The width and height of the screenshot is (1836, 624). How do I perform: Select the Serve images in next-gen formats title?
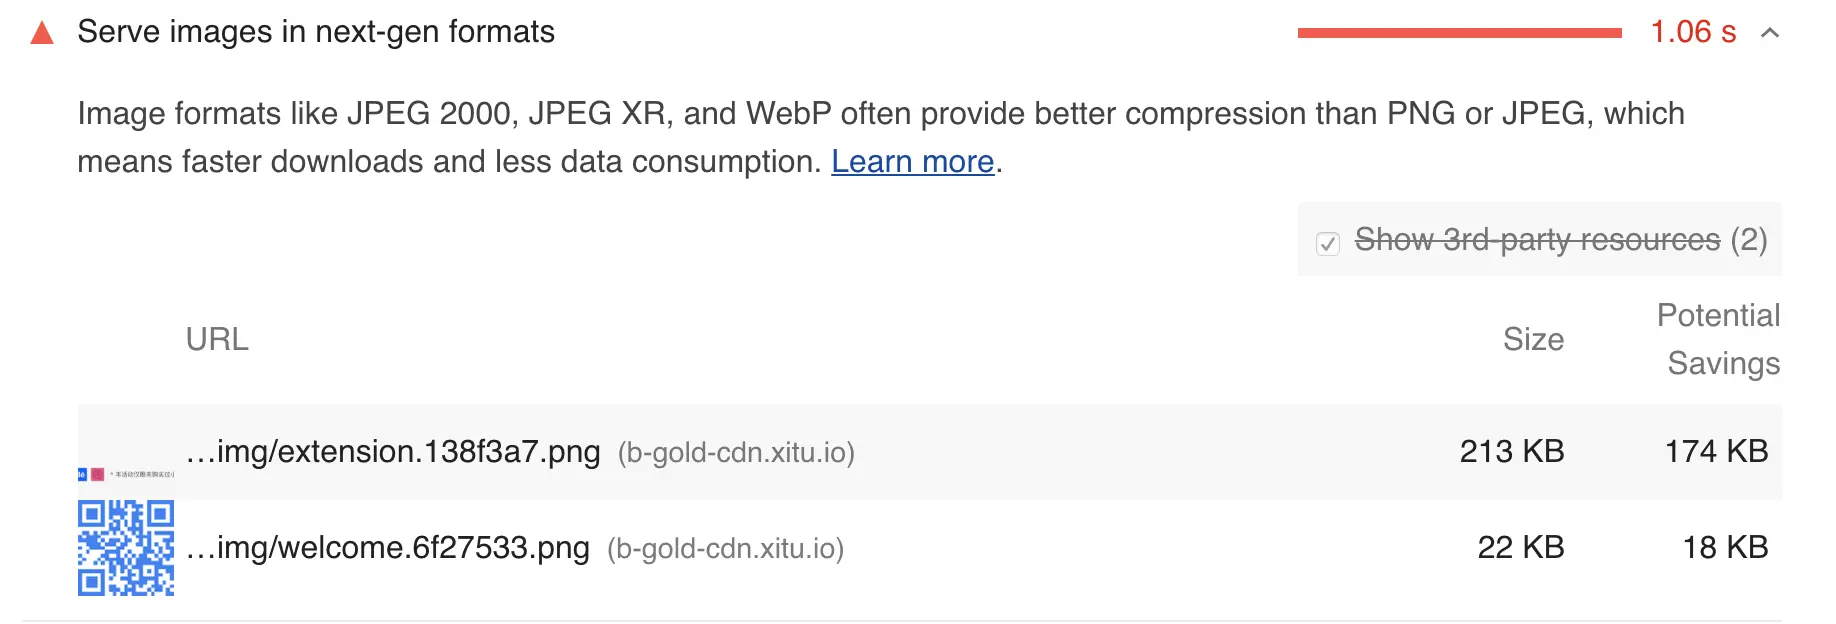[x=316, y=32]
